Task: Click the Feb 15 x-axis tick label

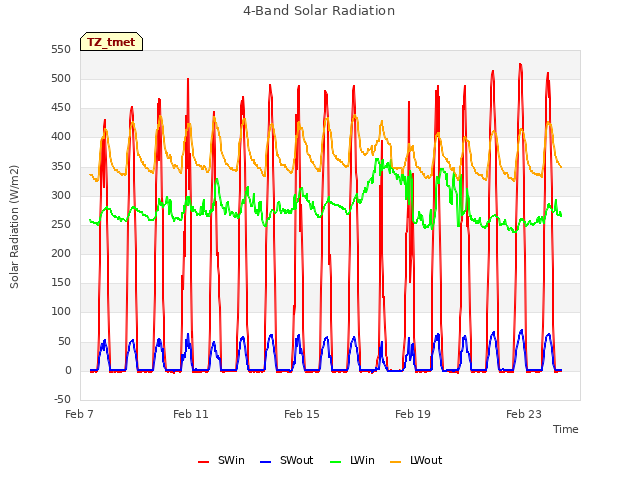Action: point(302,414)
